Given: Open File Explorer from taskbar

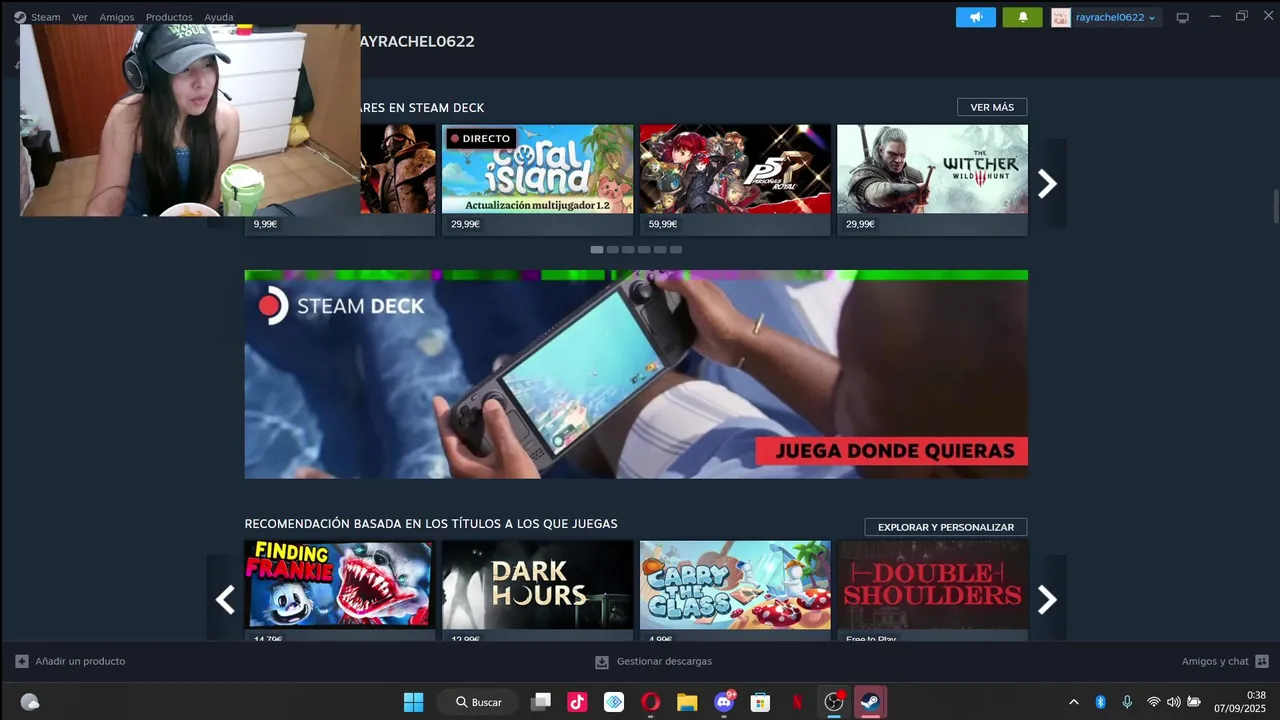Looking at the screenshot, I should [687, 702].
